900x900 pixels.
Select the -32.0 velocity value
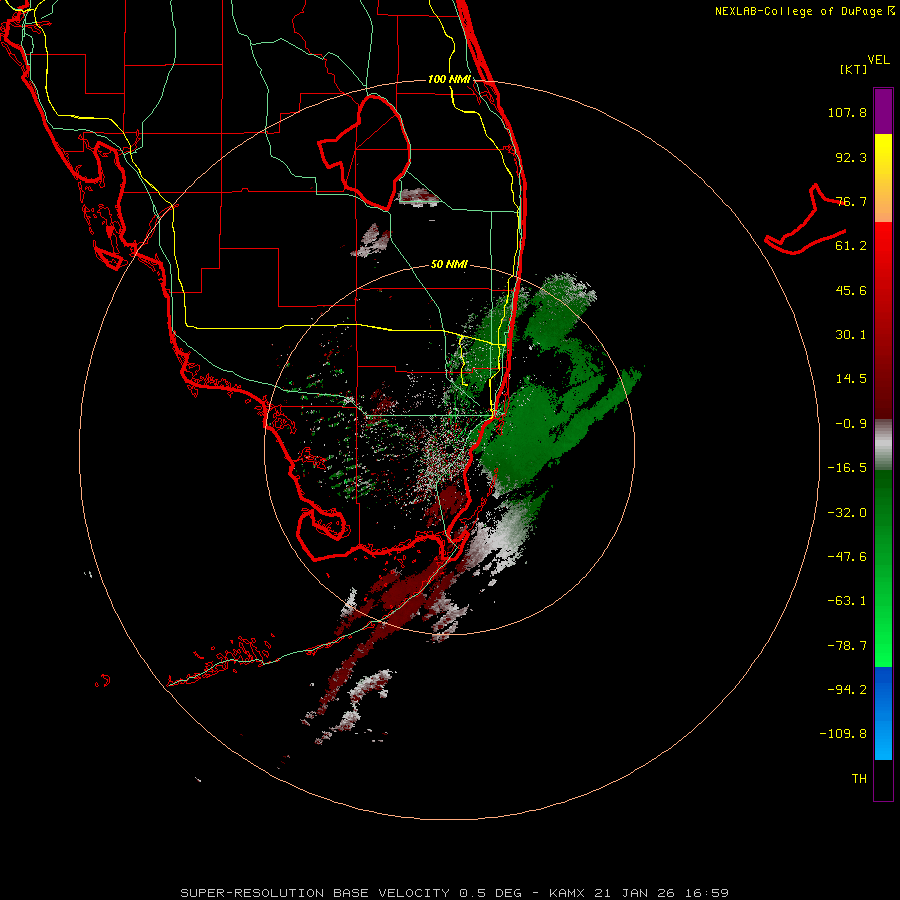coord(847,513)
